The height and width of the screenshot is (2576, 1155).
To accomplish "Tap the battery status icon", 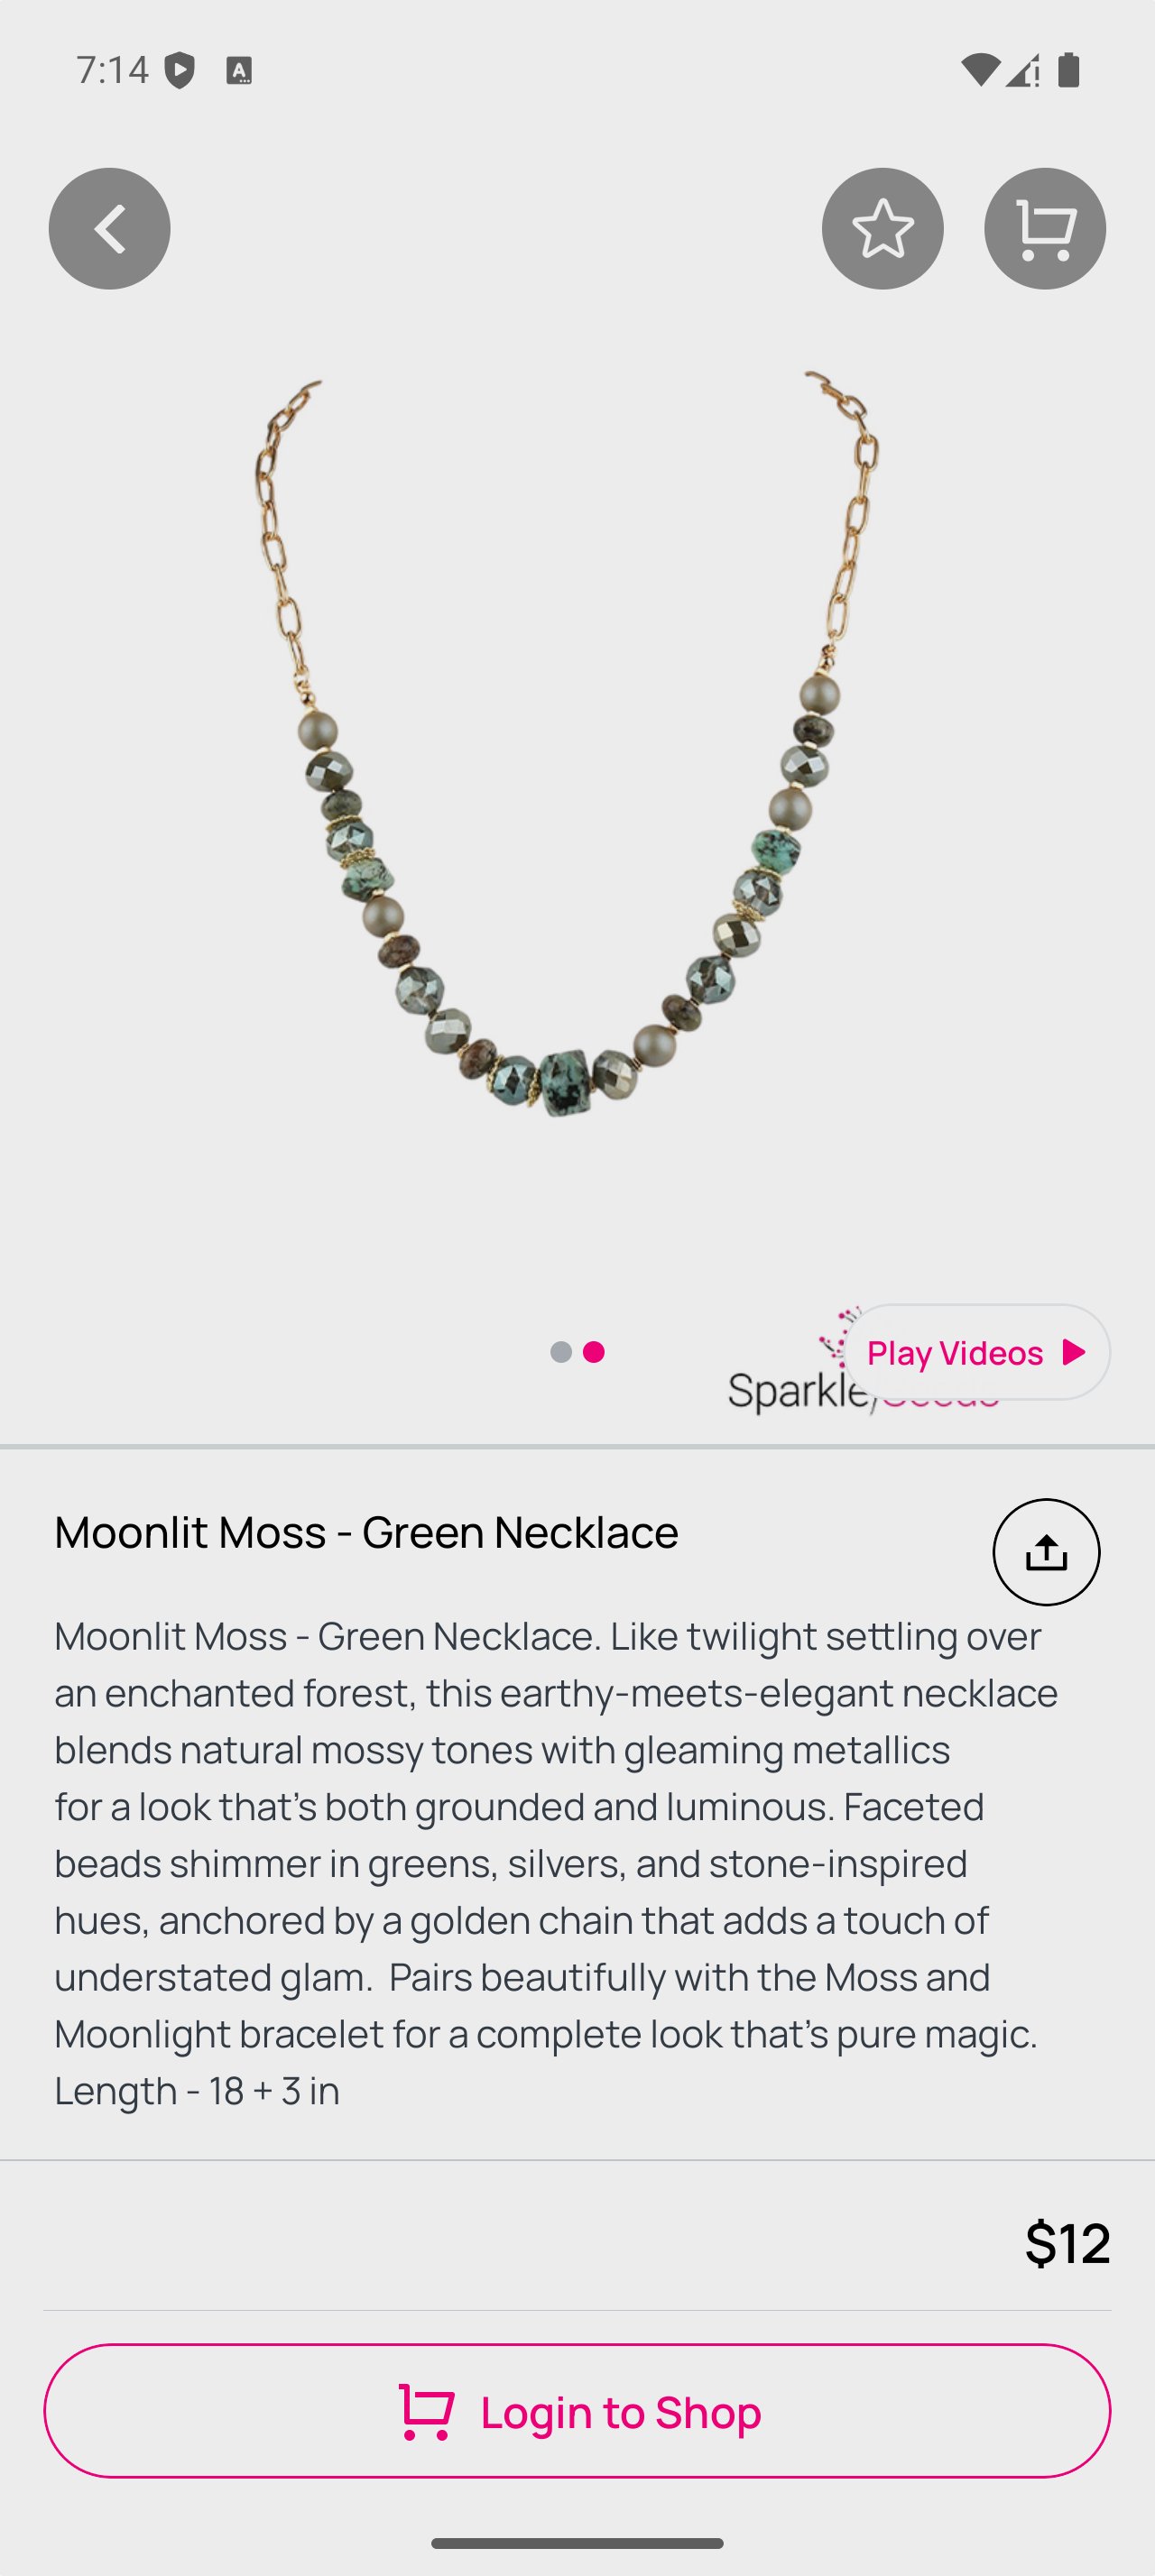I will pos(1068,70).
